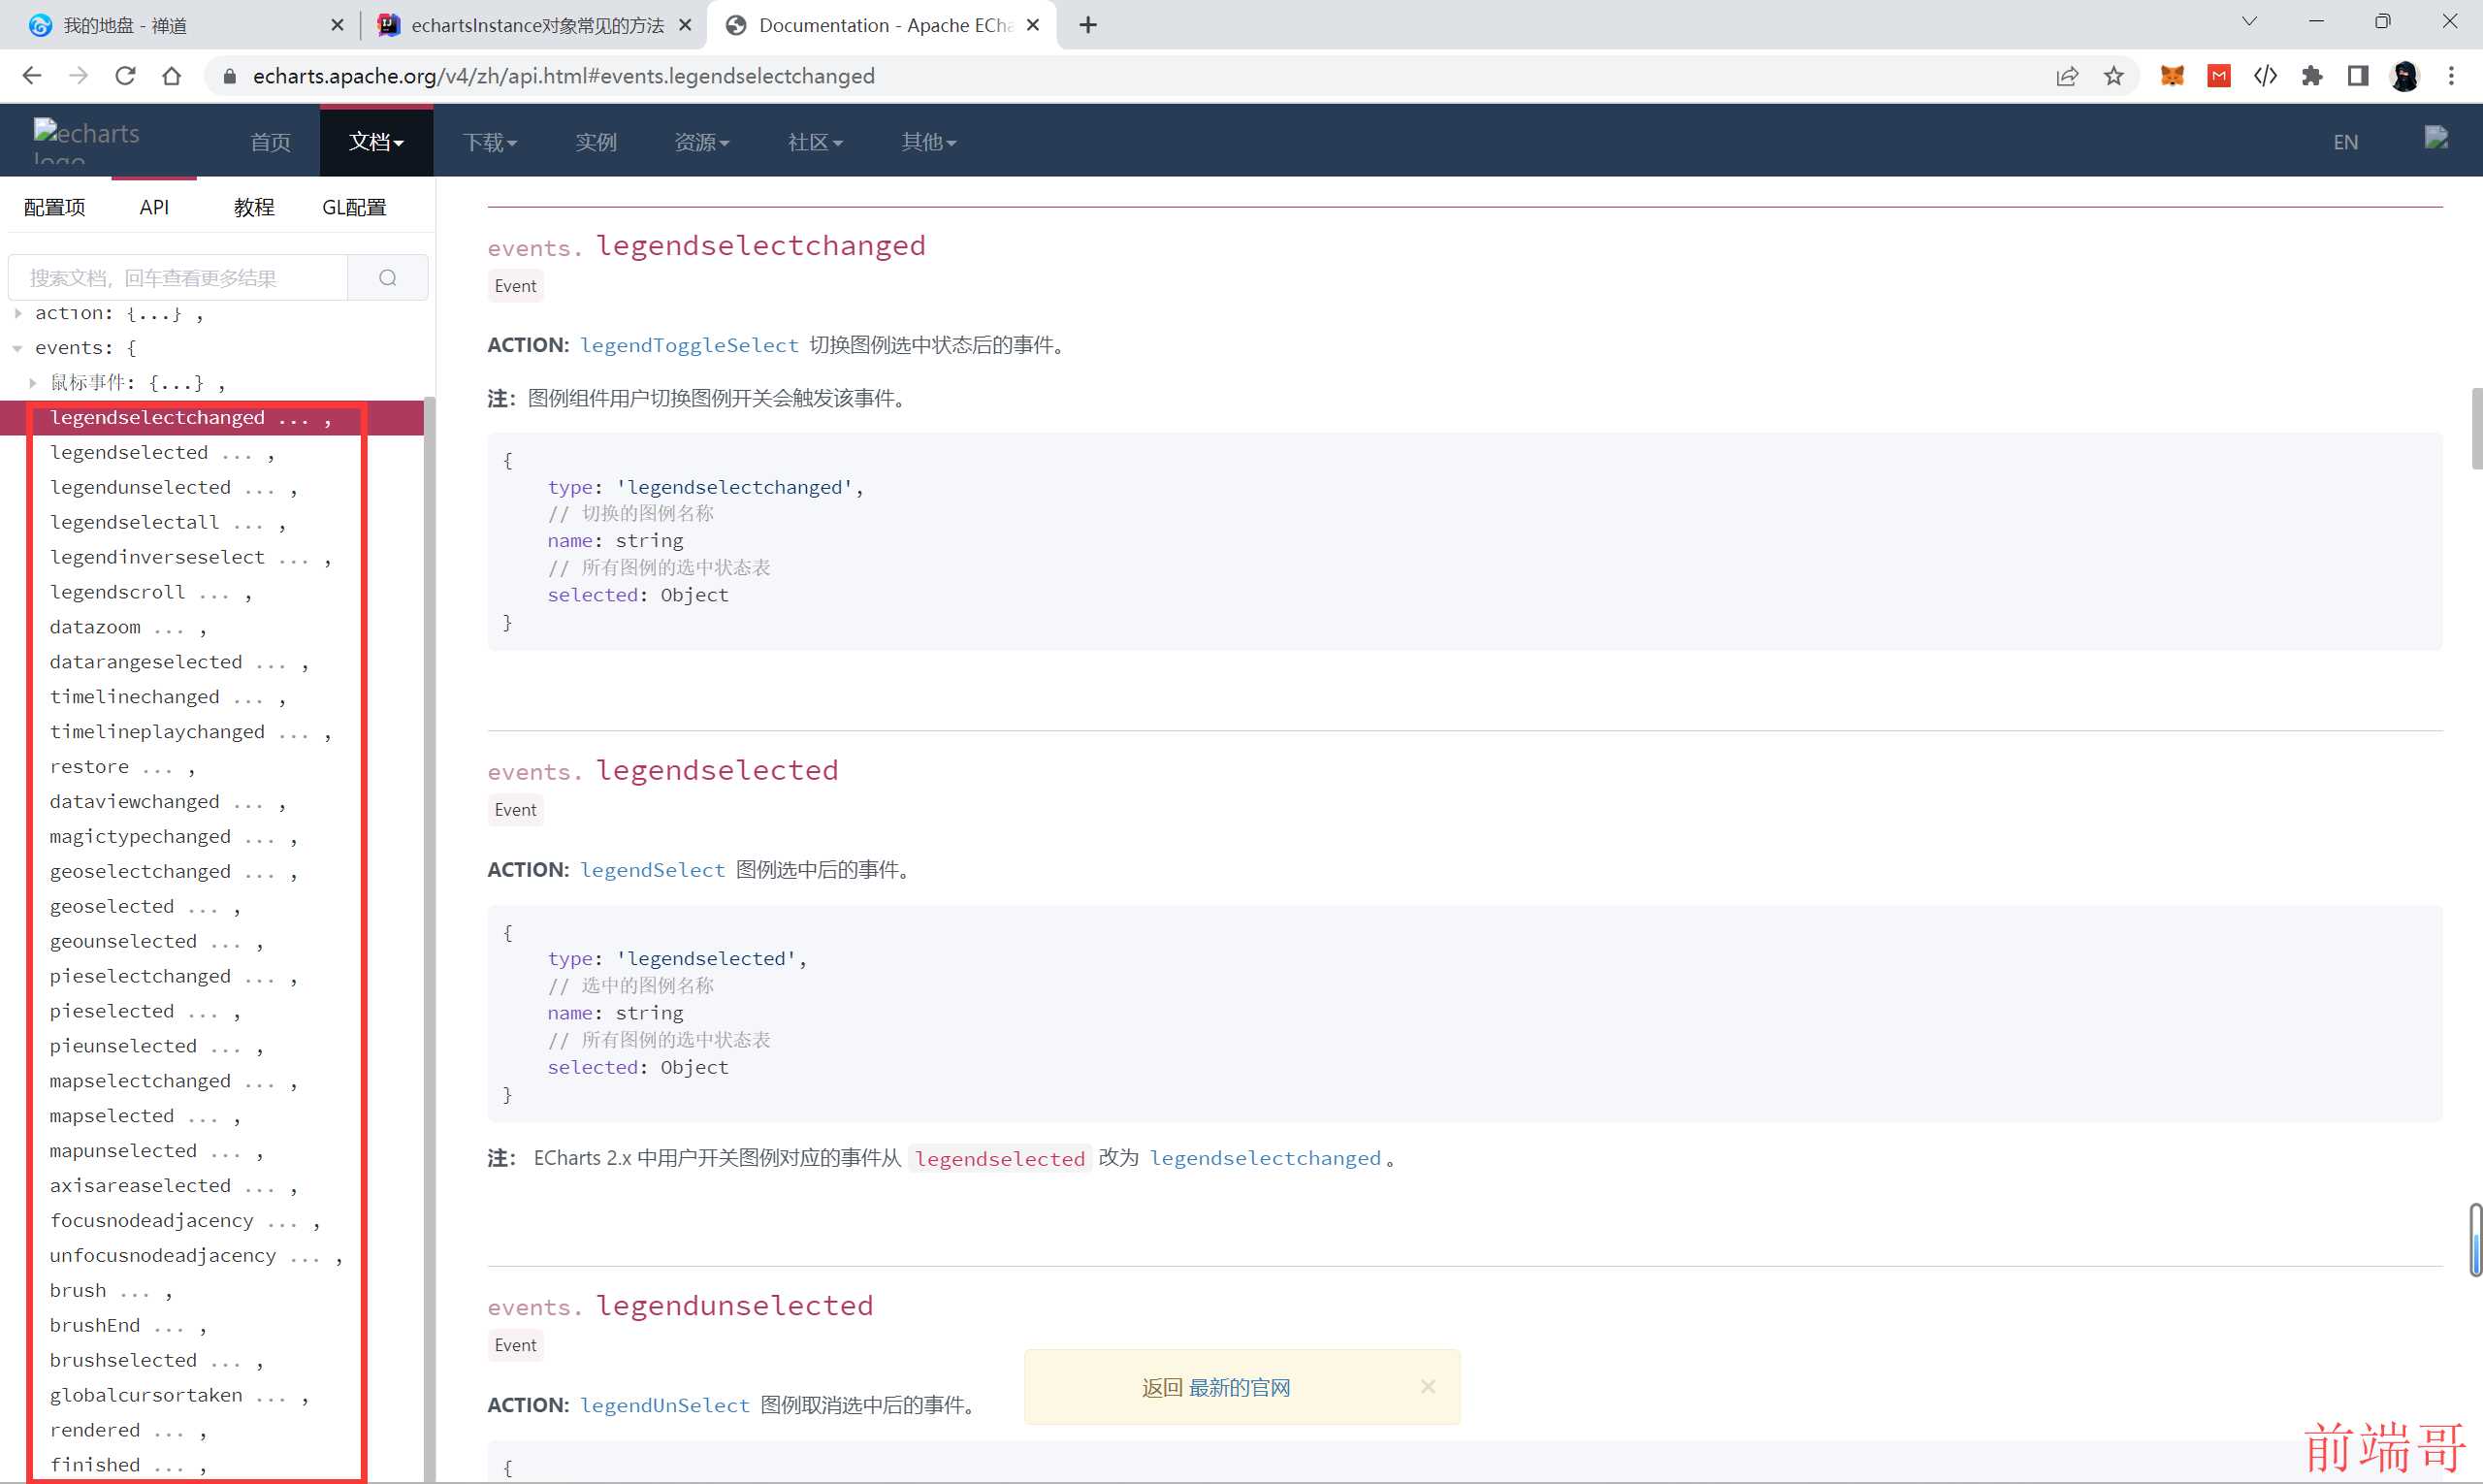Viewport: 2483px width, 1484px height.
Task: Open browser home page
Action: [172, 76]
